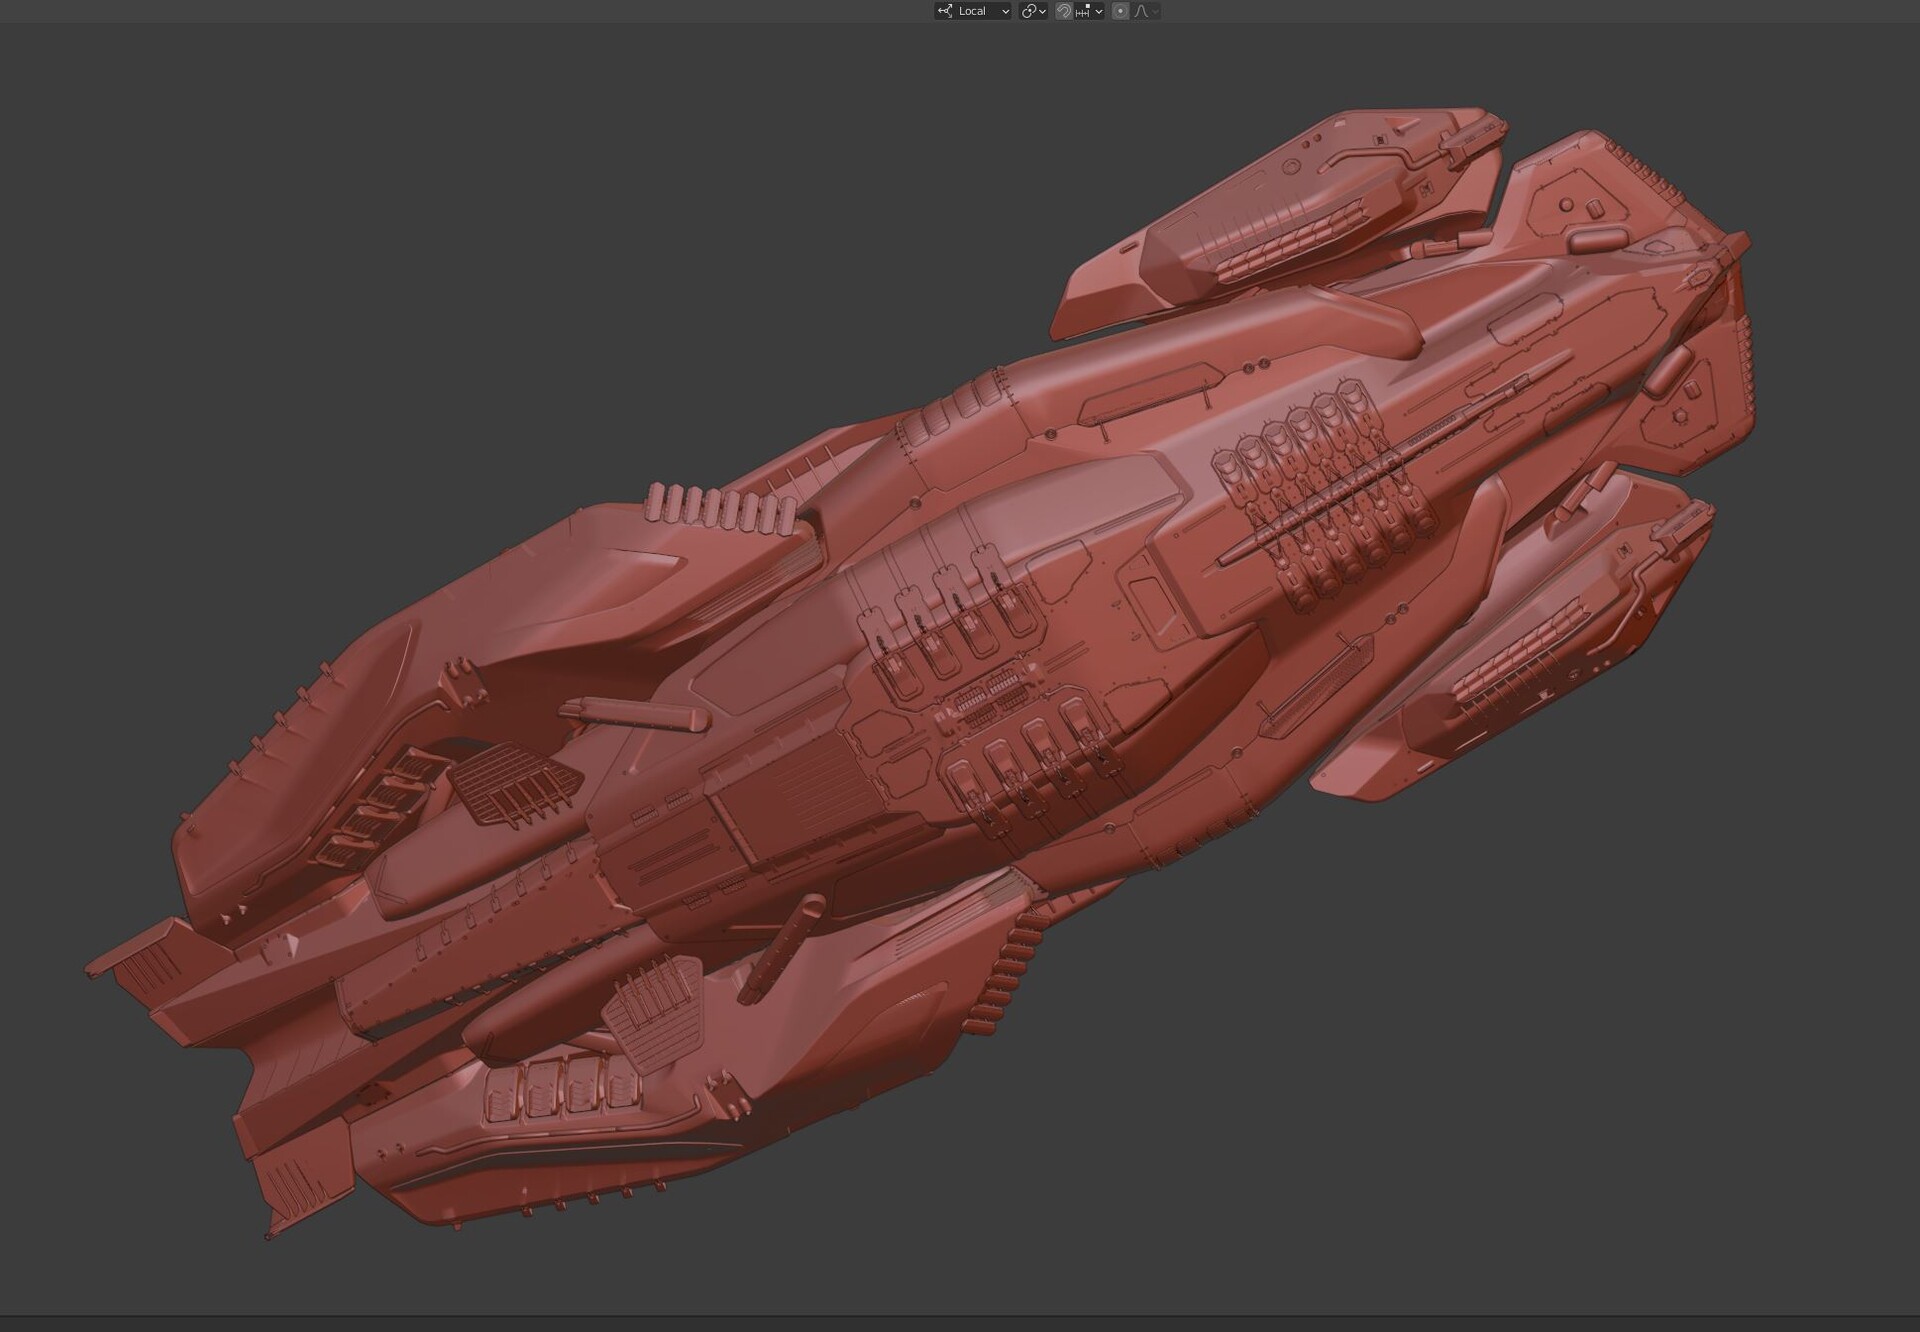Click the chevron beside the Local label
The height and width of the screenshot is (1332, 1920).
[1005, 11]
